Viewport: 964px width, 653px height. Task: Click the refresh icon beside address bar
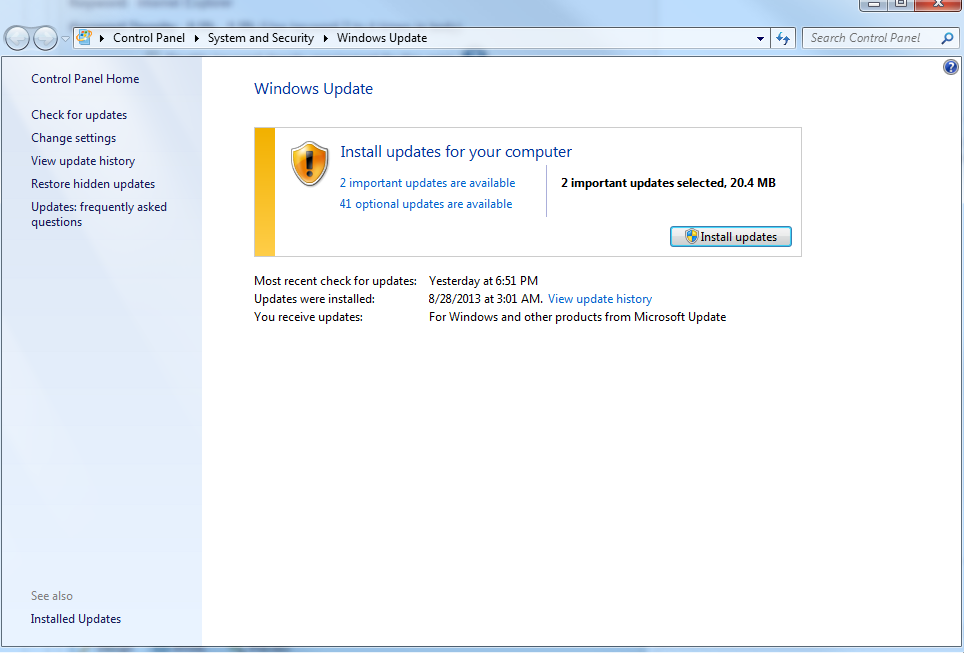click(784, 38)
